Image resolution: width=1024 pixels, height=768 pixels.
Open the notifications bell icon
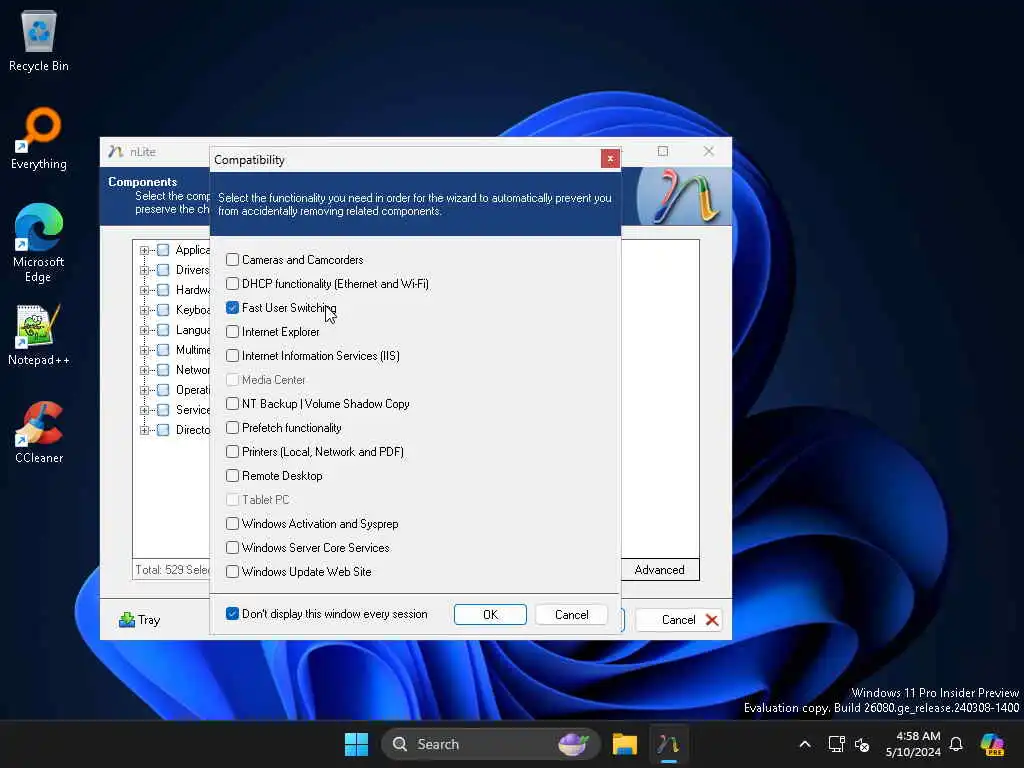point(956,744)
